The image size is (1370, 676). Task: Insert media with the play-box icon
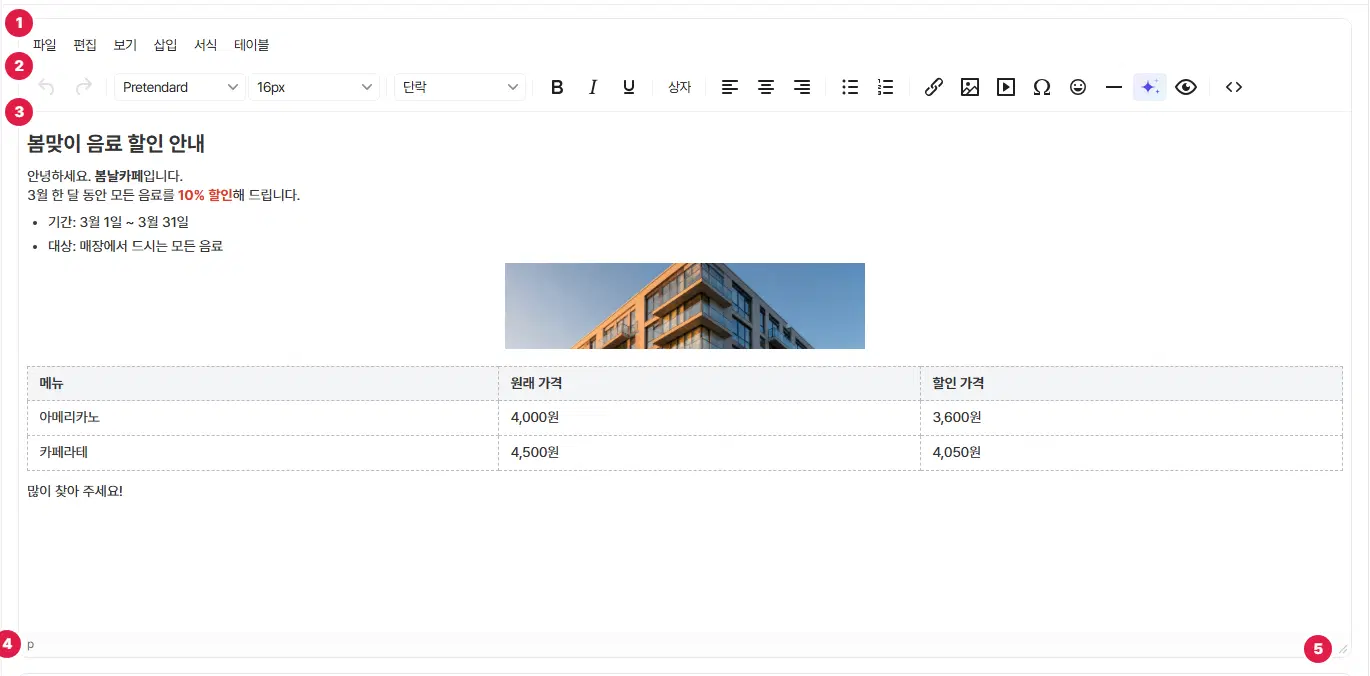click(1006, 87)
